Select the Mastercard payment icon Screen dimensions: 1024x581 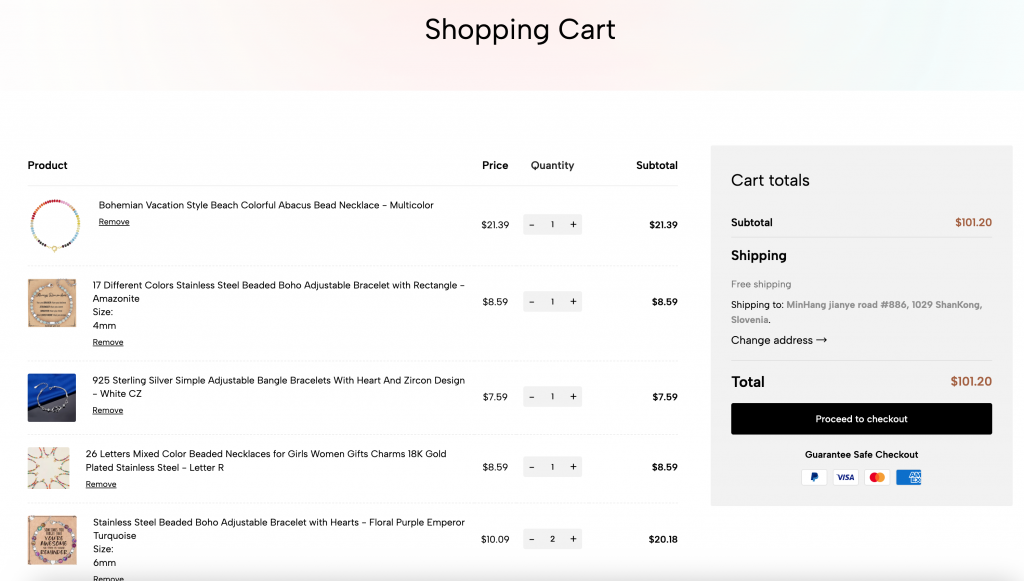tap(877, 477)
